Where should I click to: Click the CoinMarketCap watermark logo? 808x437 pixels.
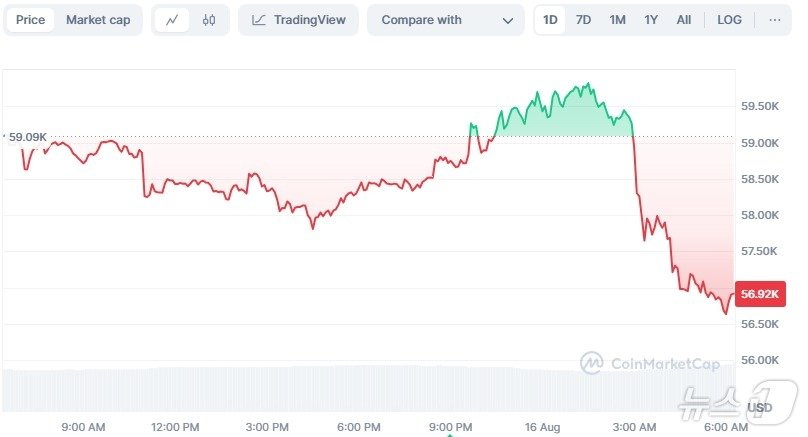point(650,364)
